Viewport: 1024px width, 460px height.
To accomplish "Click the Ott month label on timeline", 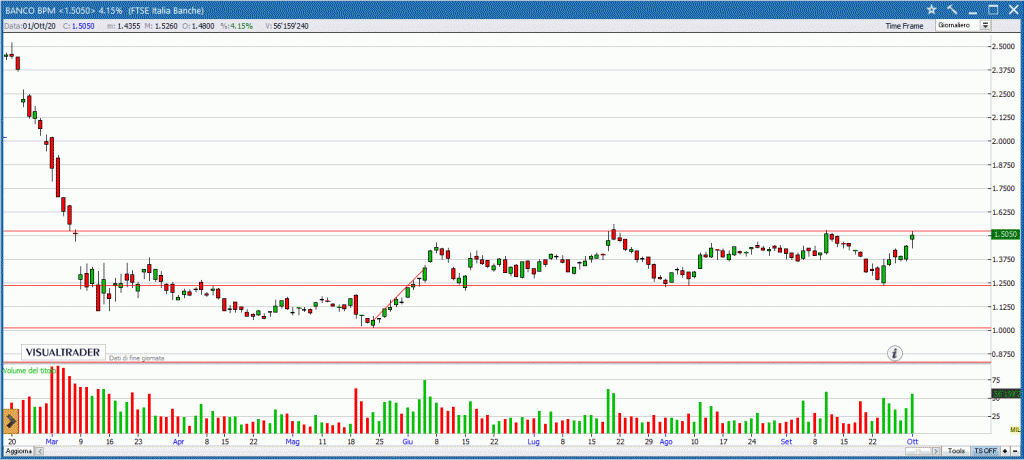I will (912, 442).
